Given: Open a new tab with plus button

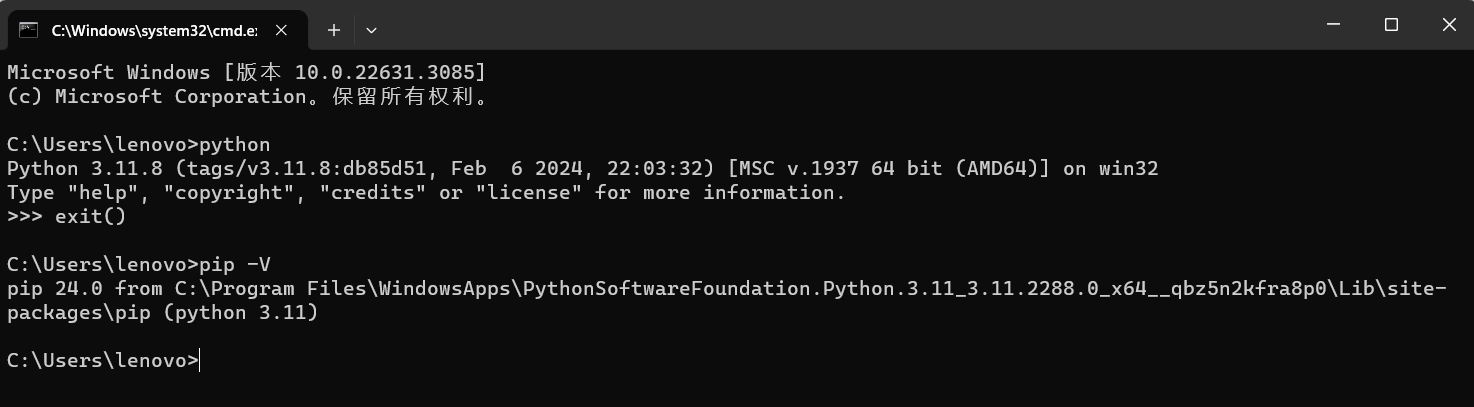Looking at the screenshot, I should pyautogui.click(x=334, y=30).
